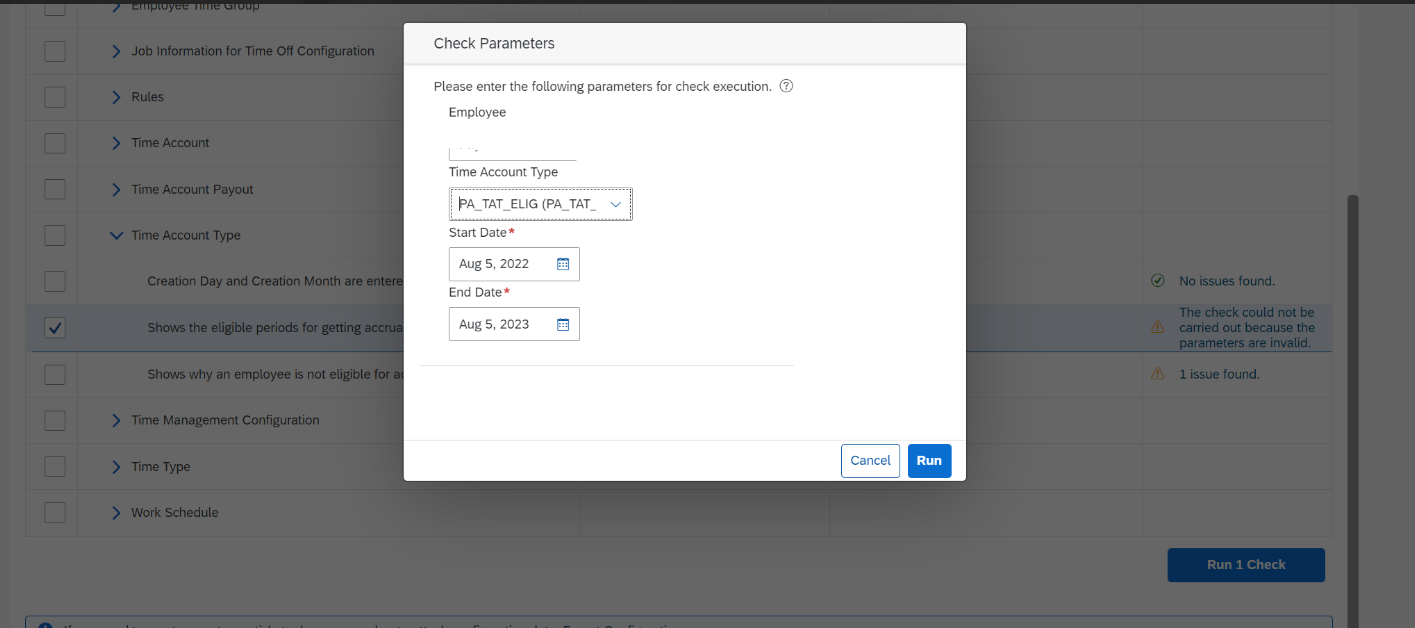This screenshot has height=628, width=1415.
Task: Open the Time Account Type dropdown arrow
Action: click(x=616, y=204)
